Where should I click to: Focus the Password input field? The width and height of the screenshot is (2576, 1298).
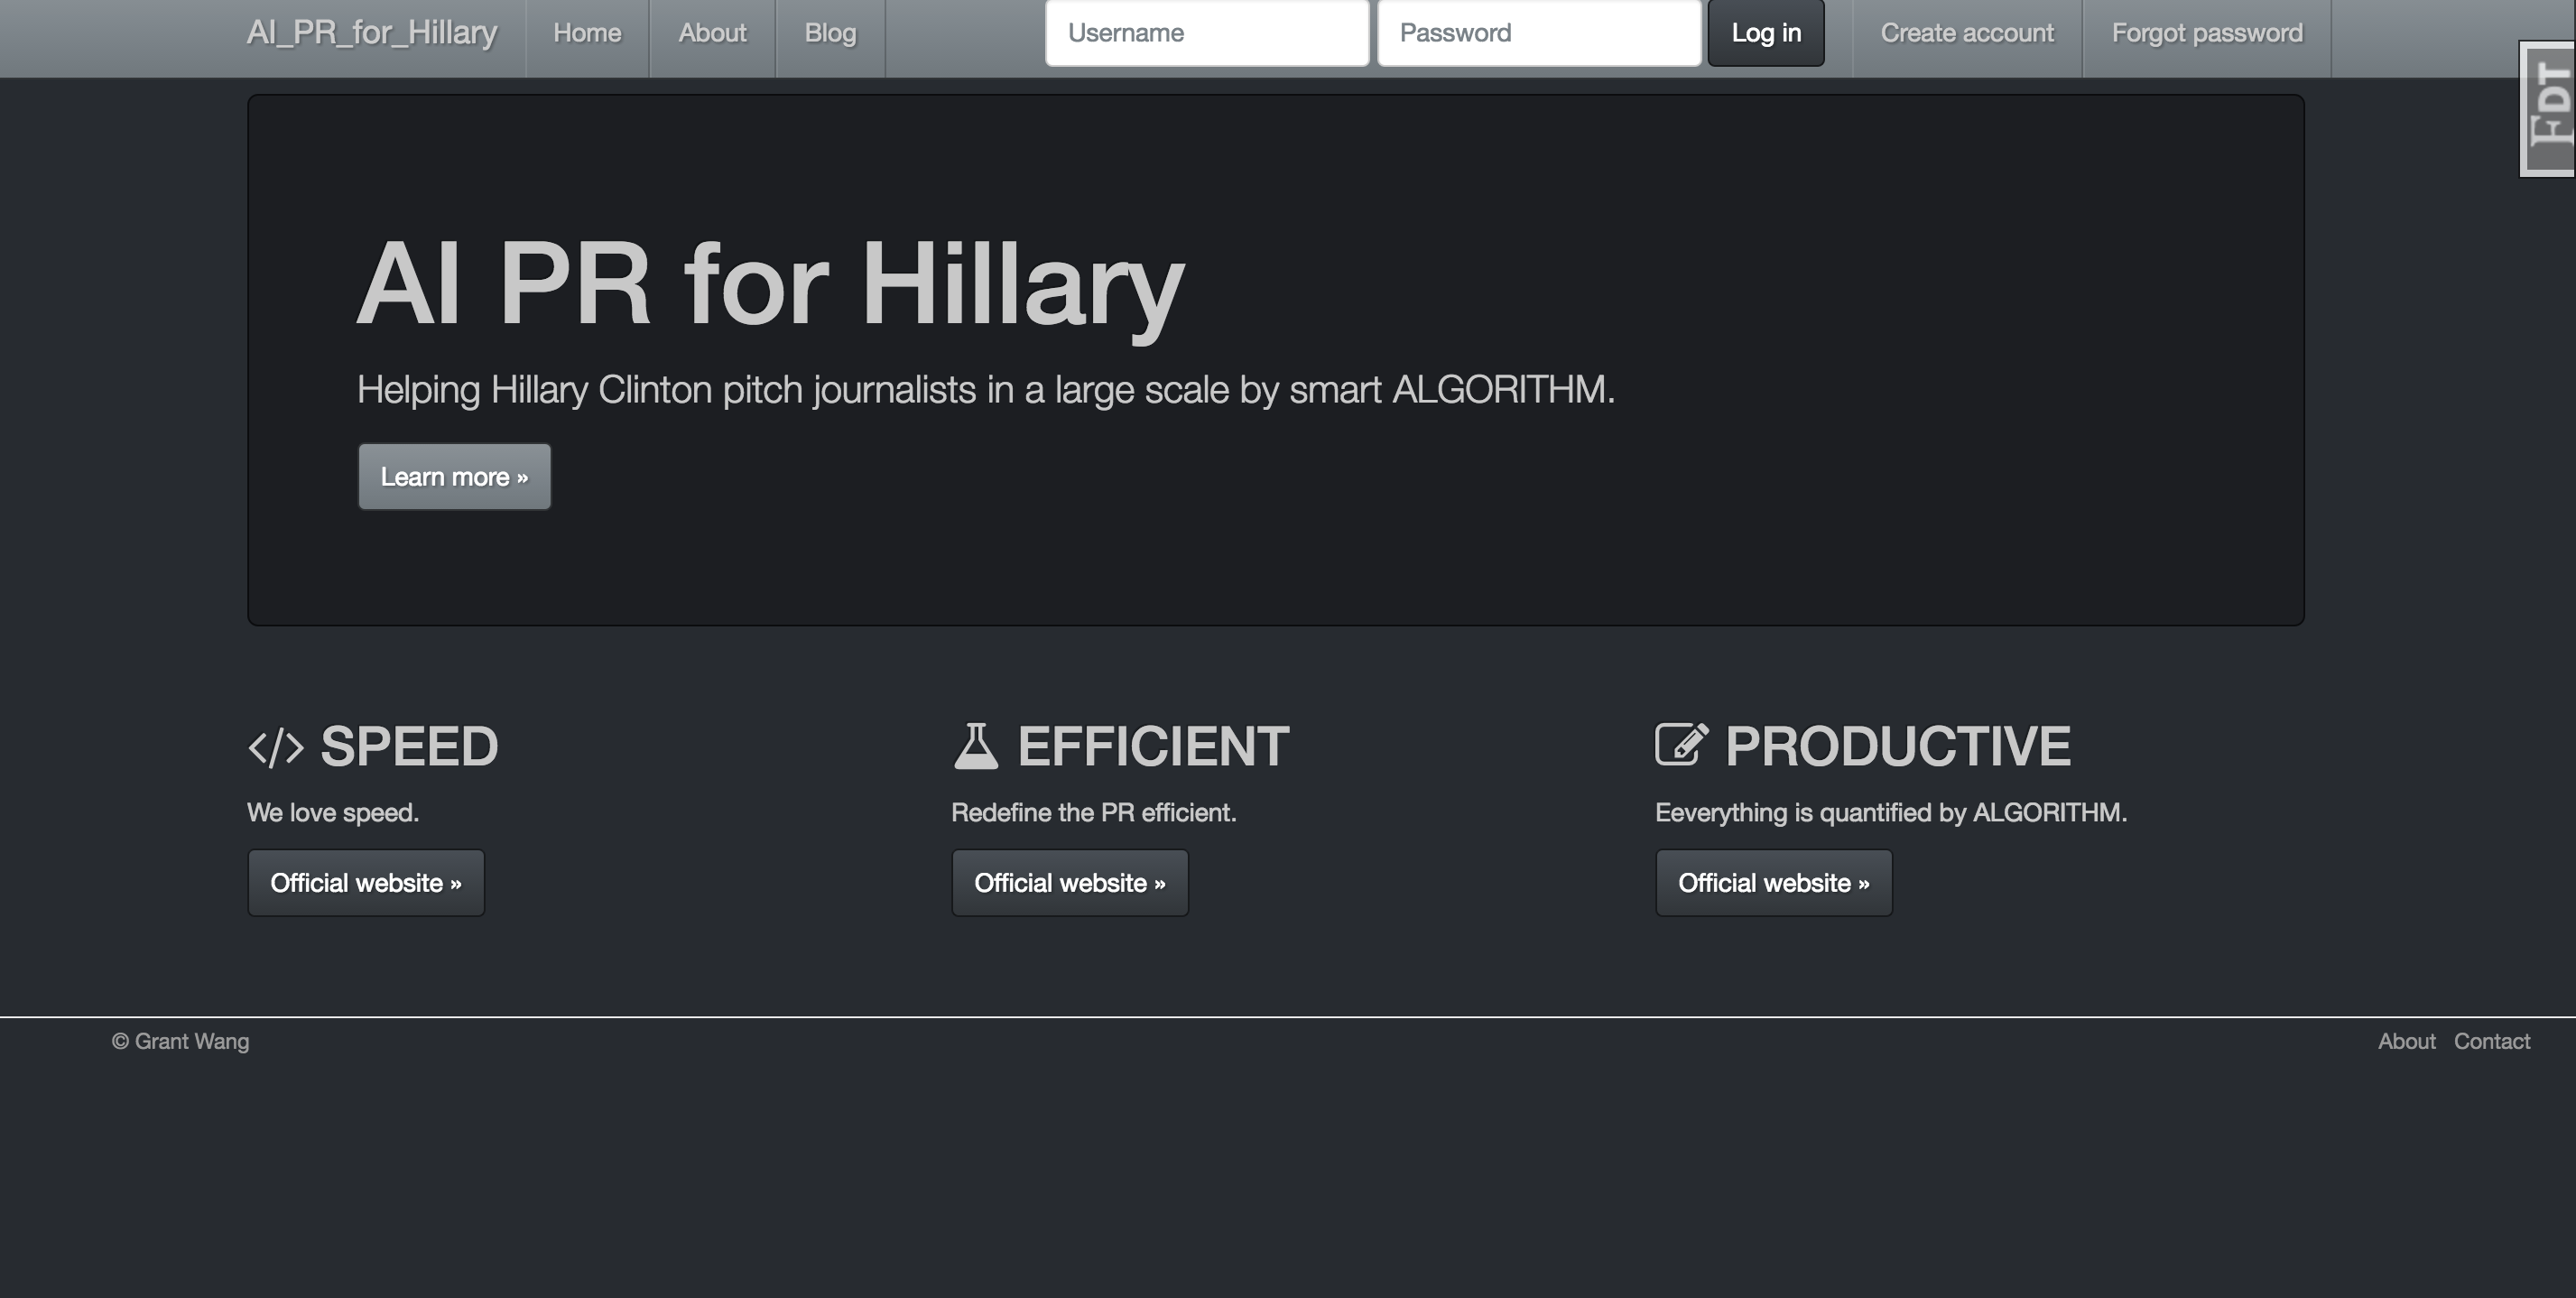[1538, 33]
